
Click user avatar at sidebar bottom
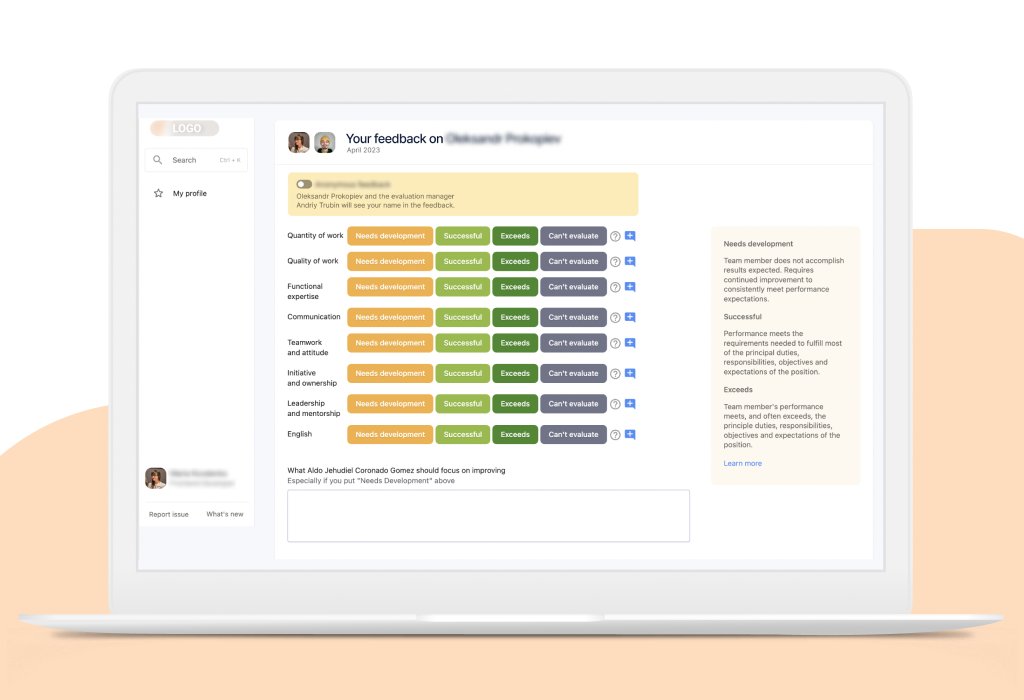tap(155, 478)
